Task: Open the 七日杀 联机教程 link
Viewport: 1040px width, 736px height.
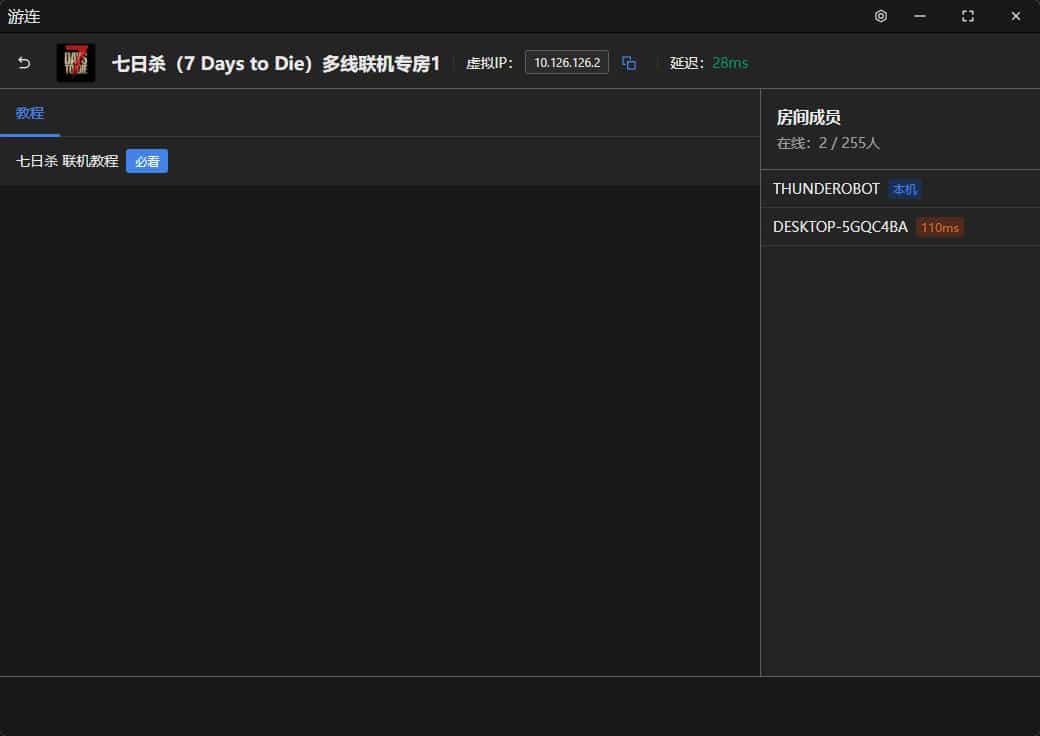Action: (x=67, y=161)
